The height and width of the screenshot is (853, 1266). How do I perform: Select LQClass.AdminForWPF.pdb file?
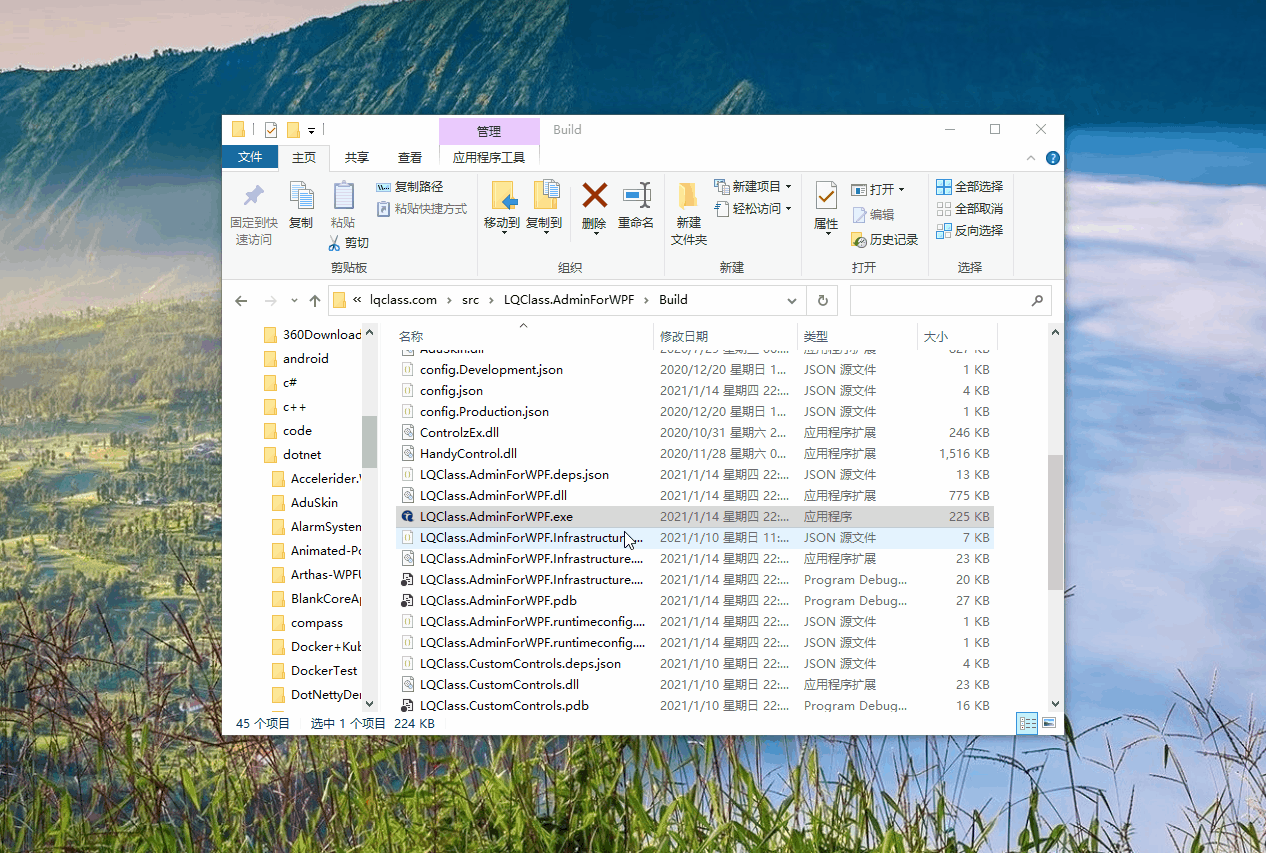click(x=695, y=601)
